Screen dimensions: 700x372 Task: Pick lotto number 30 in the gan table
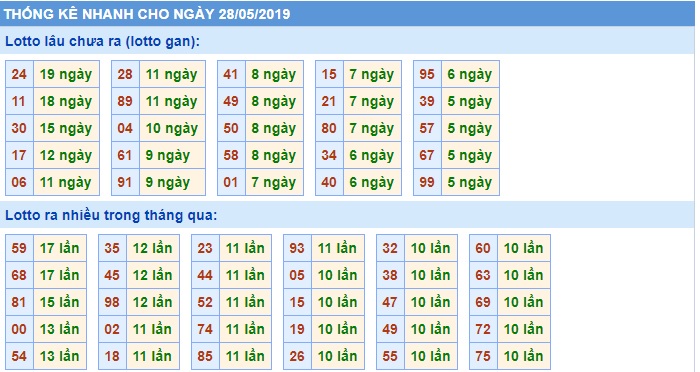[x=19, y=128]
